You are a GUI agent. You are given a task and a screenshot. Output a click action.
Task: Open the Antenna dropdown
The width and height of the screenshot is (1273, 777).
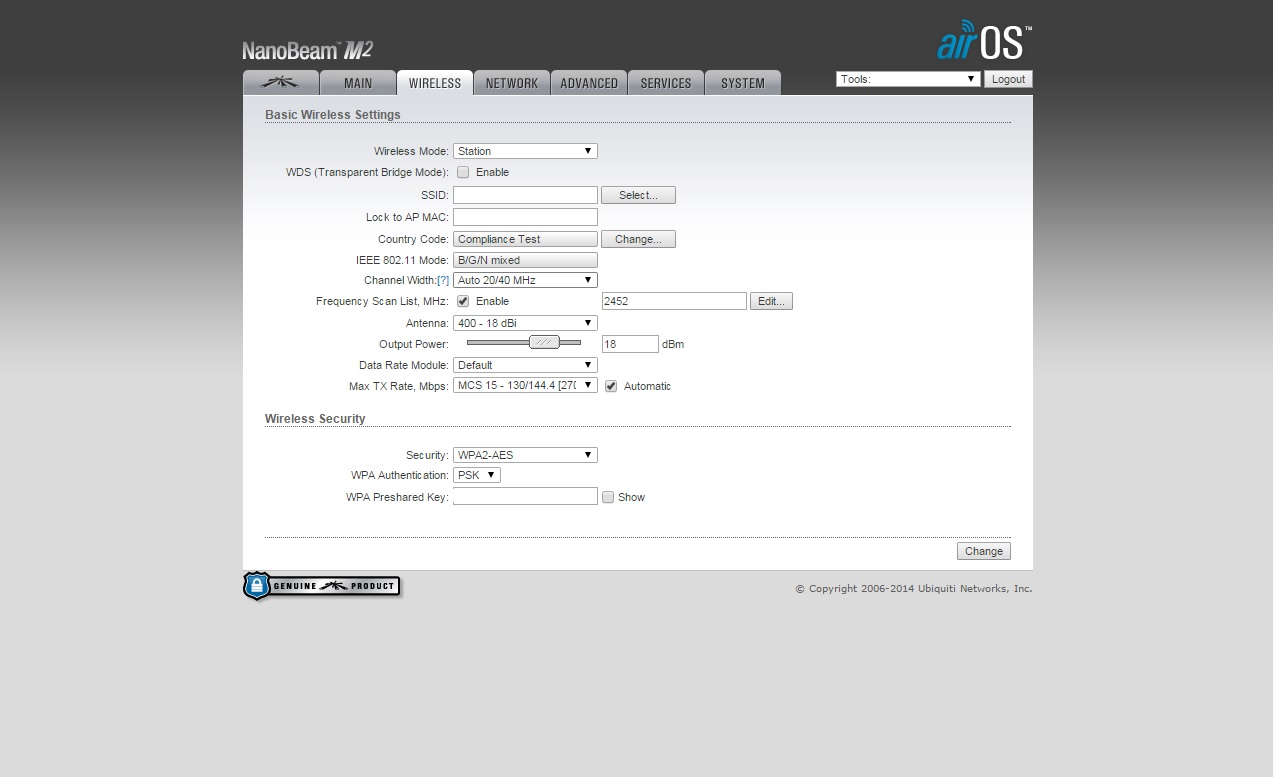pyautogui.click(x=525, y=323)
